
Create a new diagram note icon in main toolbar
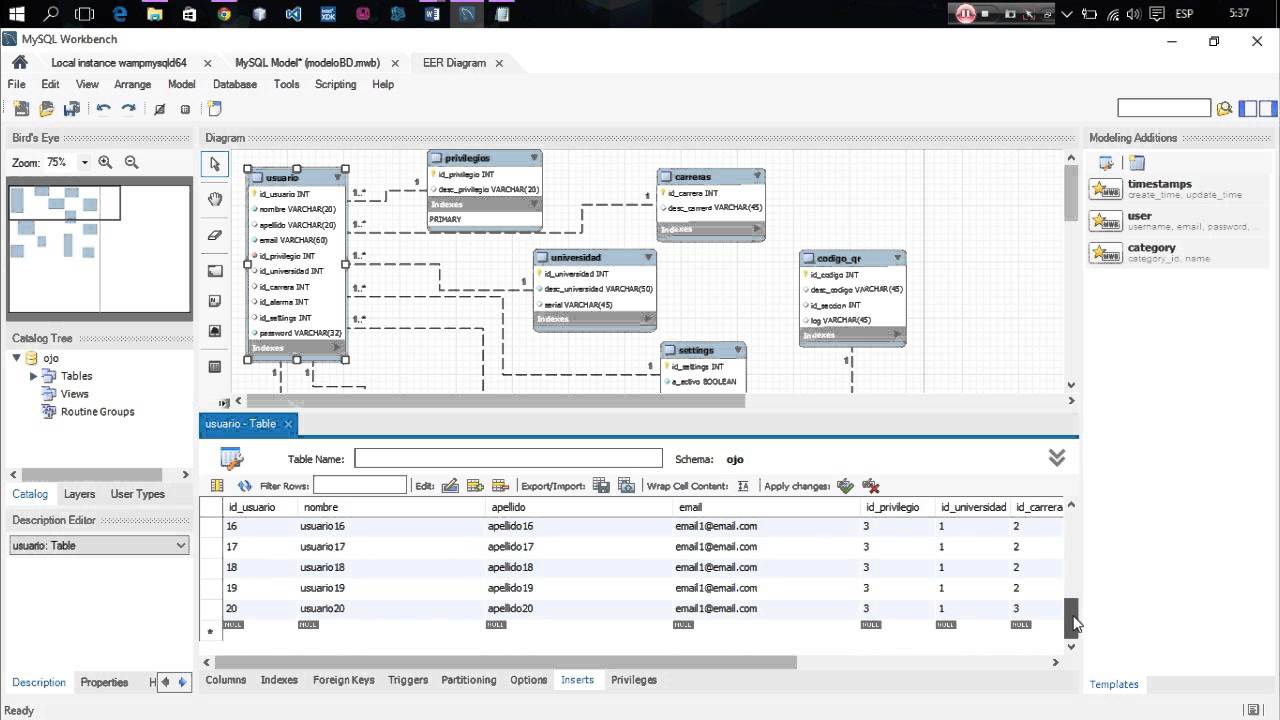coord(214,109)
